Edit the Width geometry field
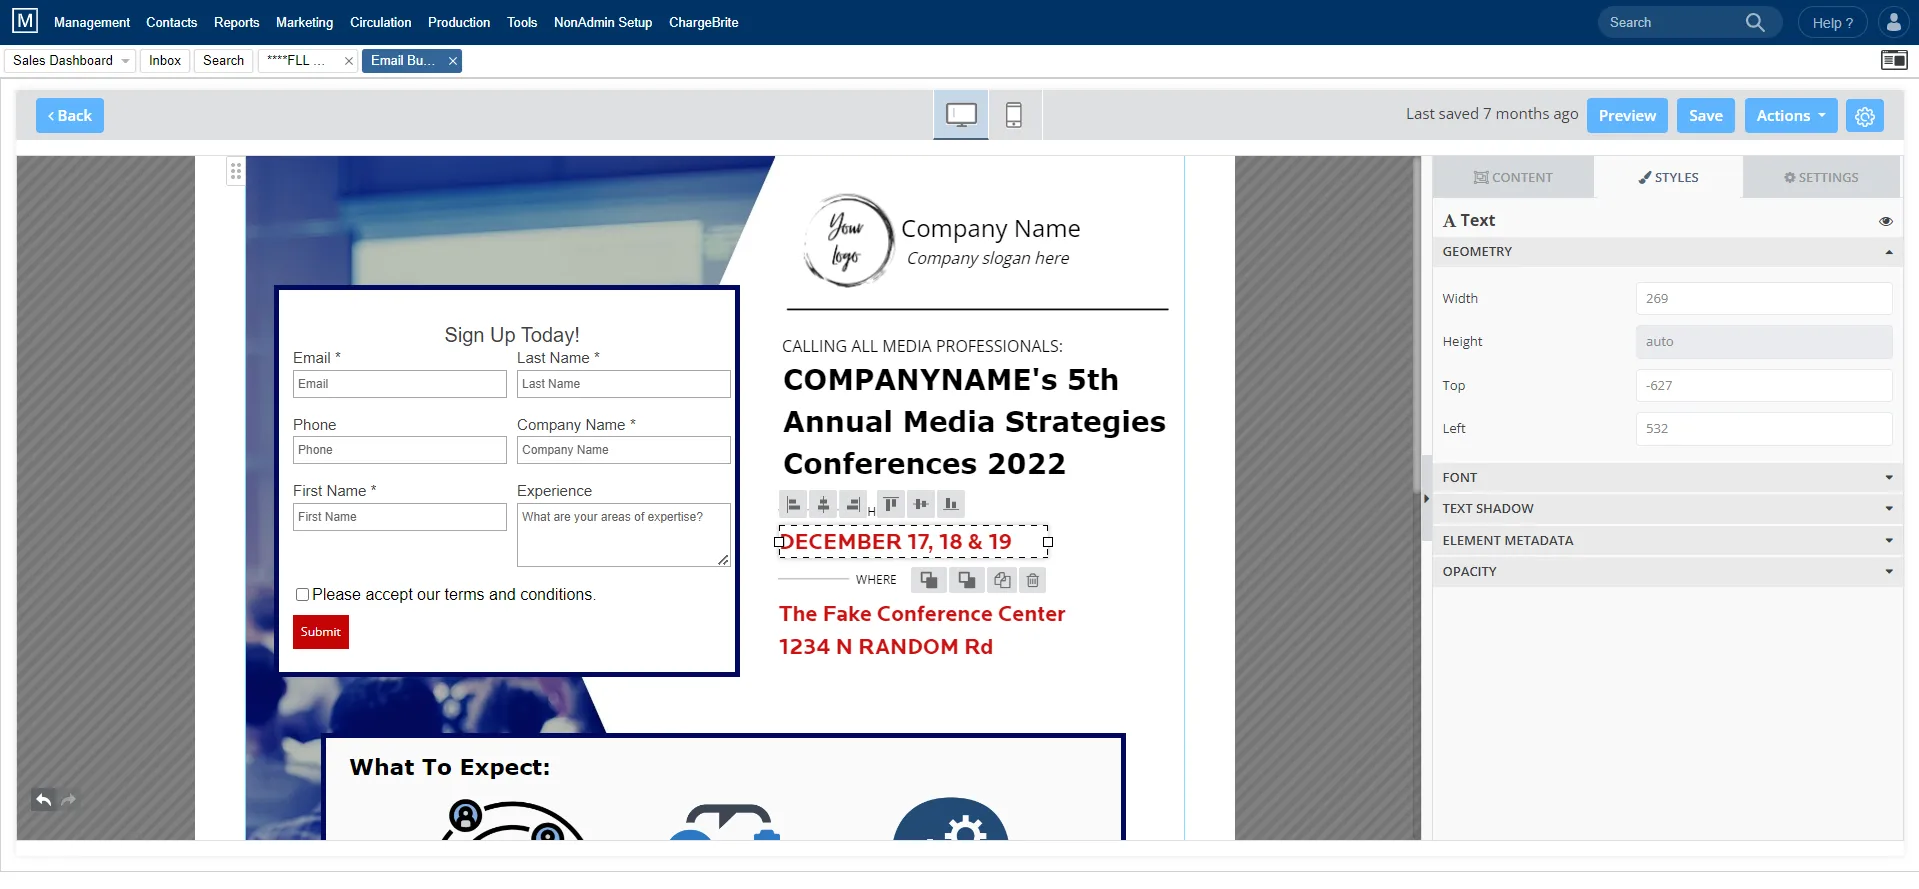1919x889 pixels. tap(1764, 299)
